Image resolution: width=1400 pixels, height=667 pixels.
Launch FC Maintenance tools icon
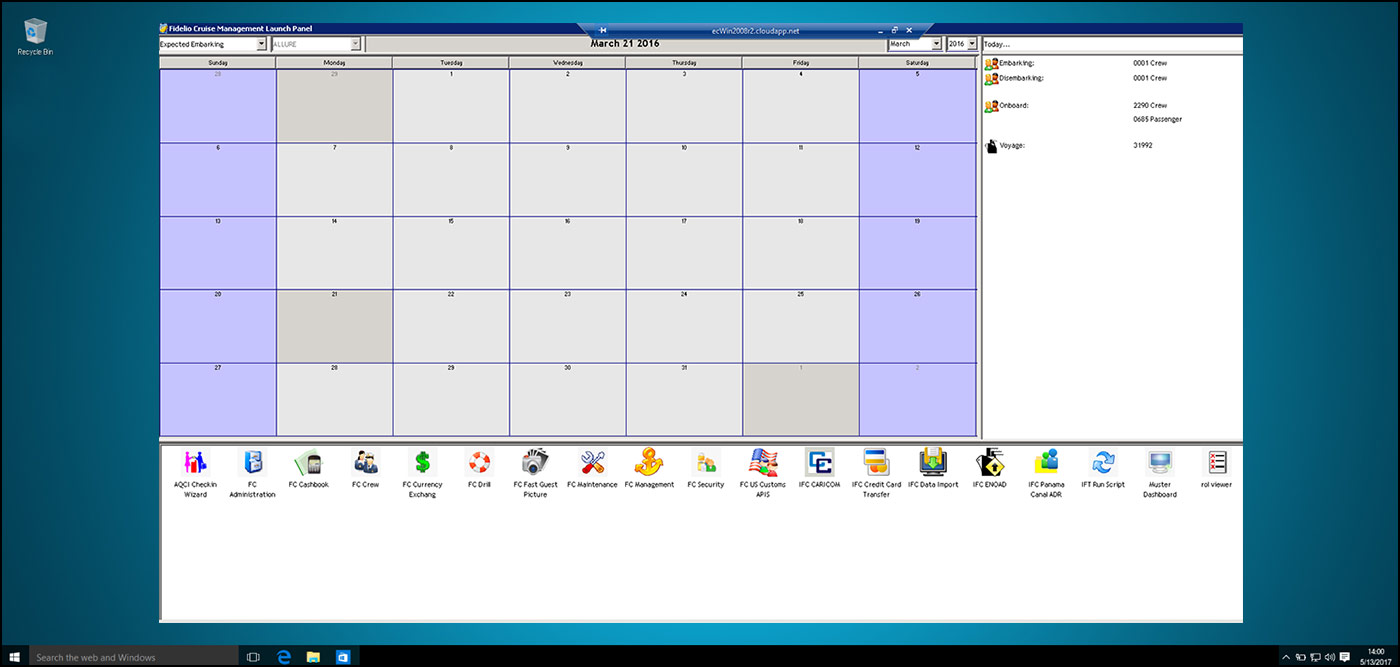(592, 469)
